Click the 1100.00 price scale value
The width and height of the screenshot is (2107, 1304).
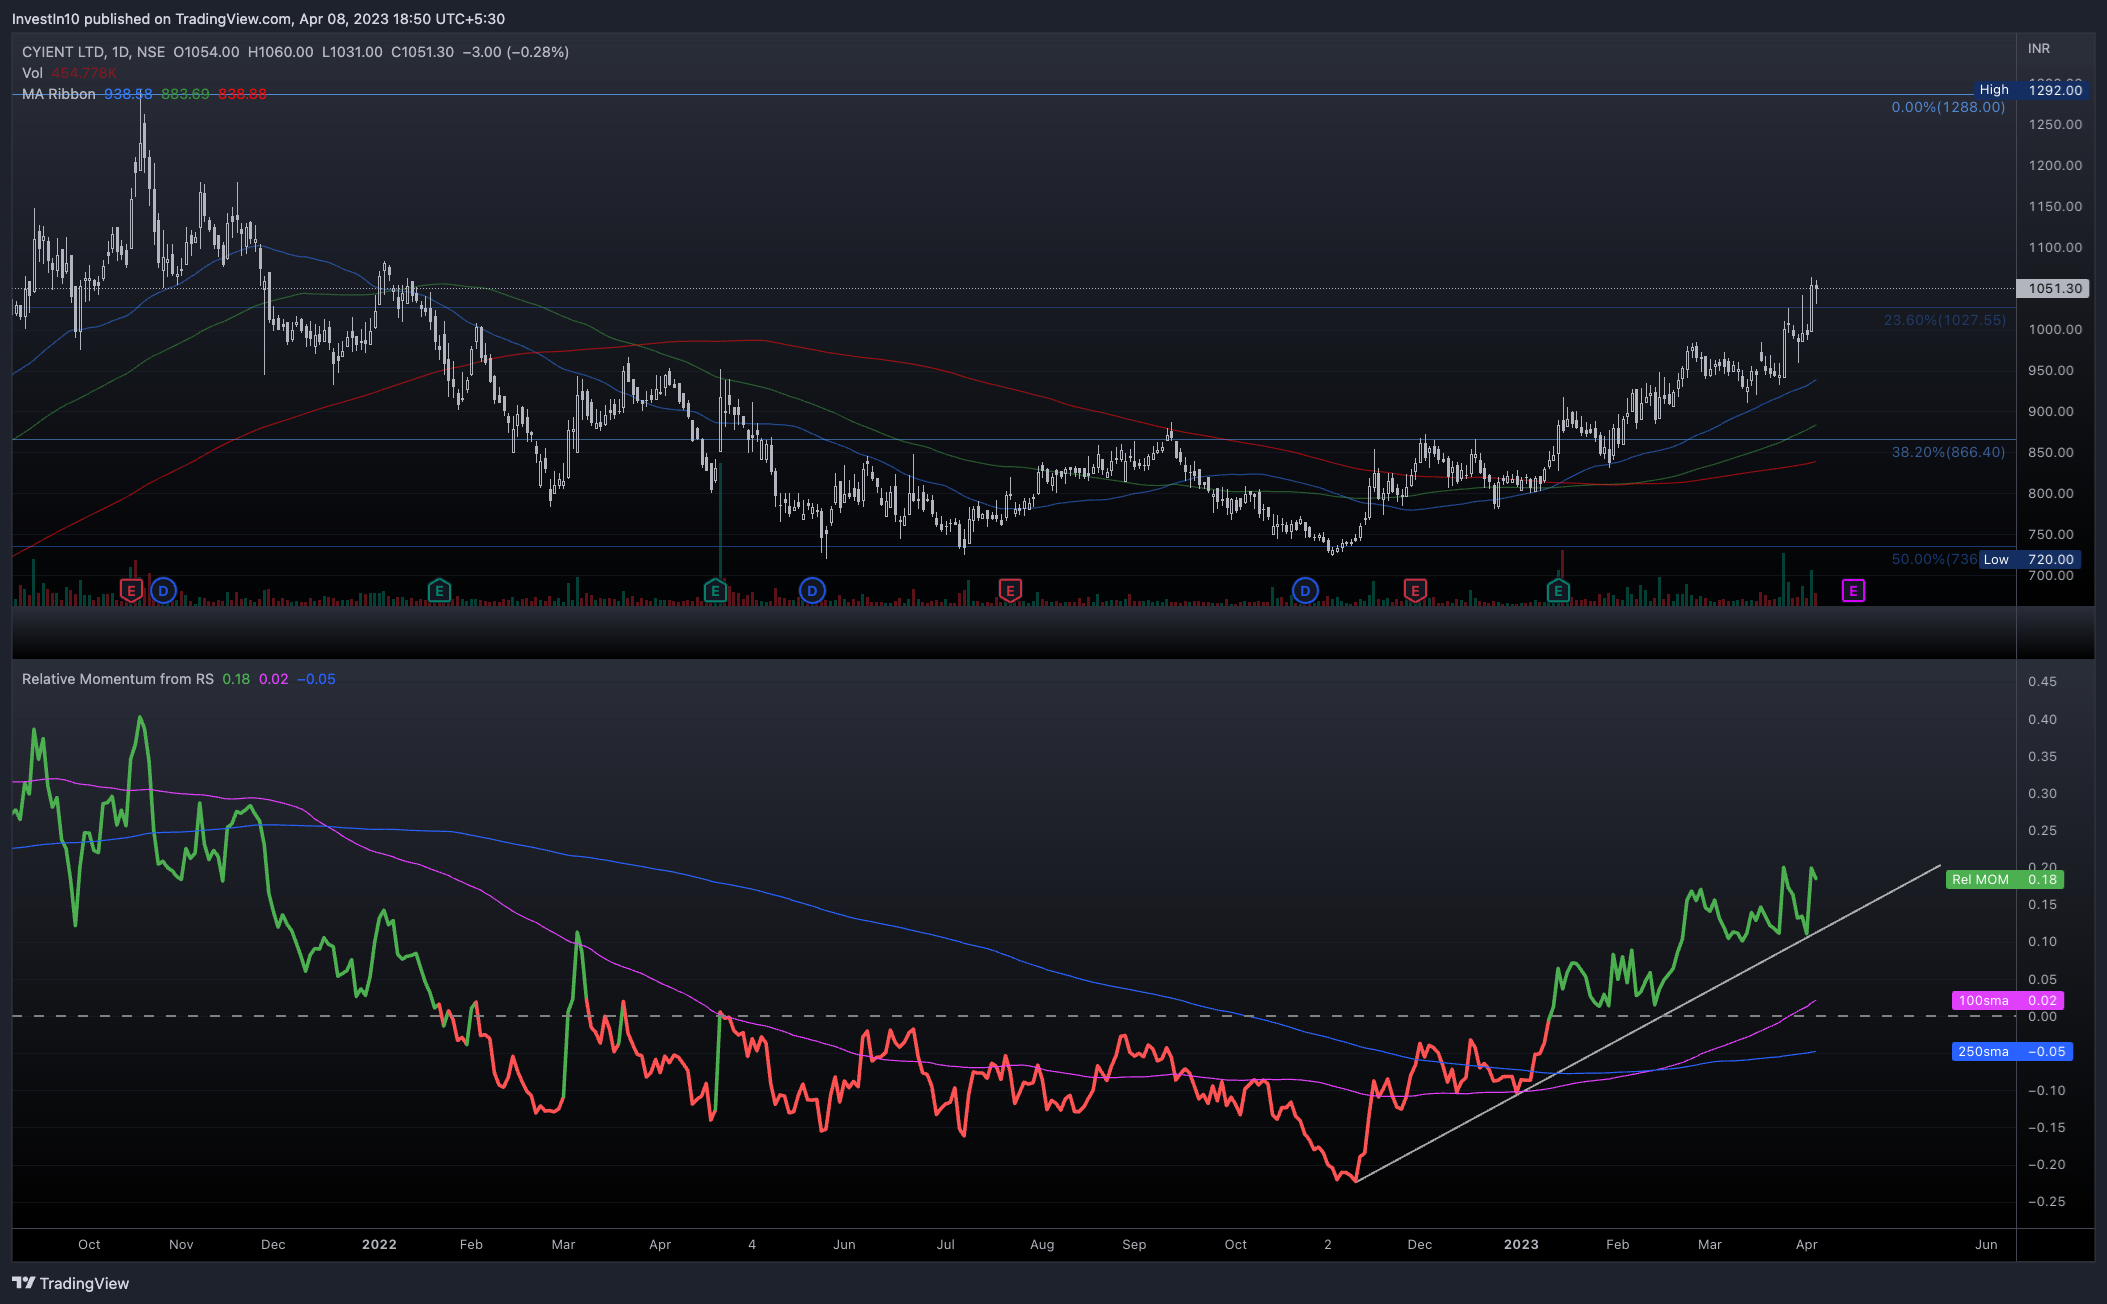[x=2055, y=247]
